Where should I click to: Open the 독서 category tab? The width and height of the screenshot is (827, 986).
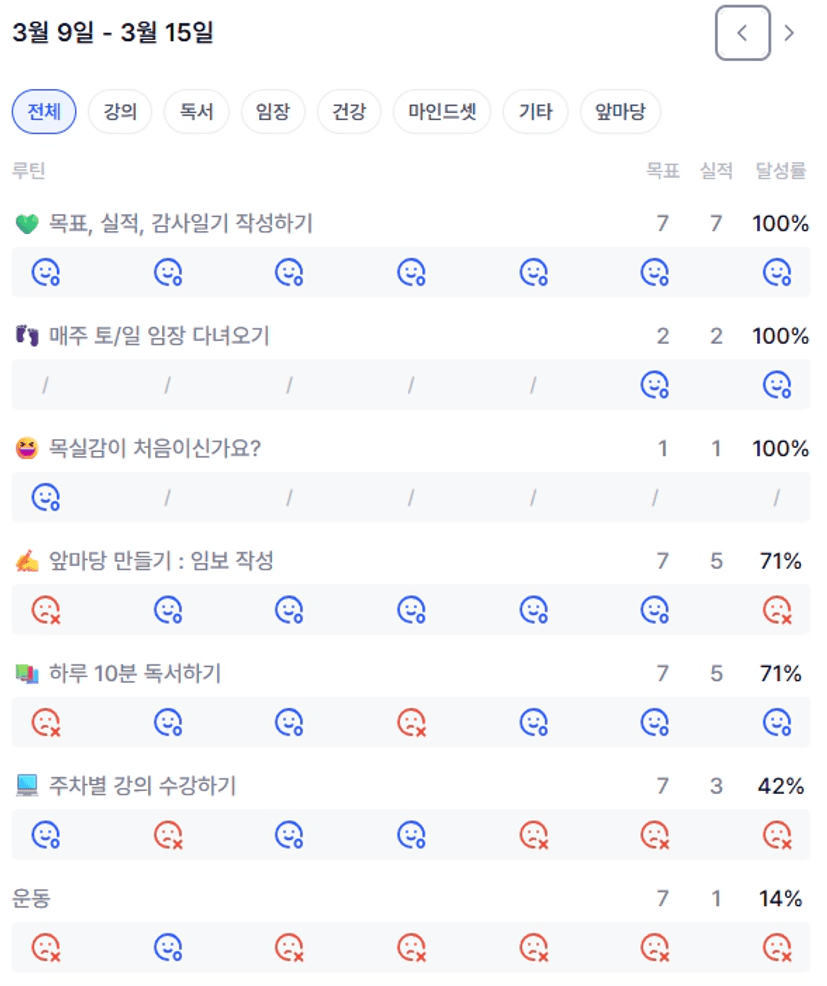click(x=196, y=112)
